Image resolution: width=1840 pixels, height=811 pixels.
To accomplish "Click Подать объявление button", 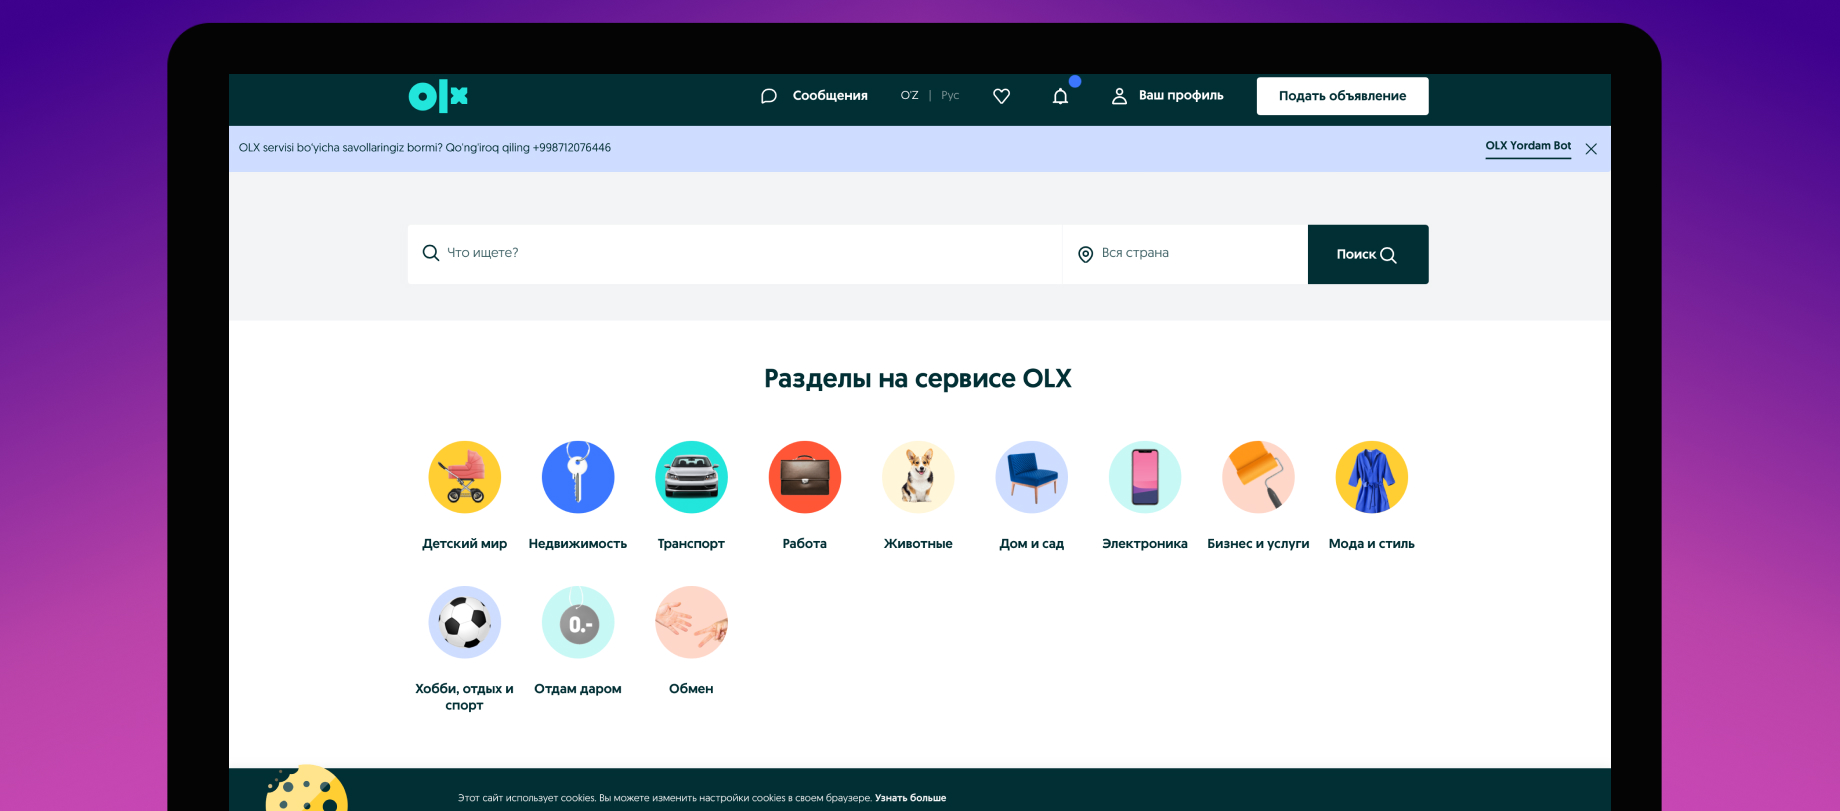I will 1342,96.
